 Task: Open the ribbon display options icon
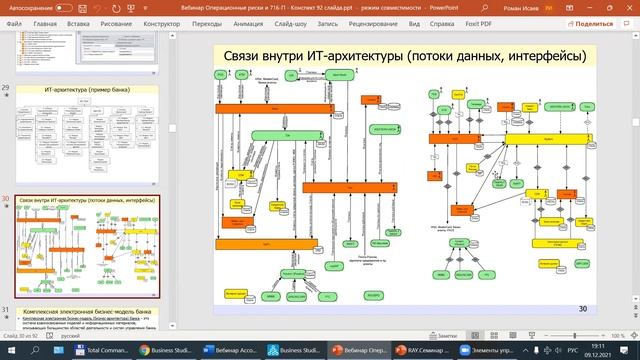(569, 8)
